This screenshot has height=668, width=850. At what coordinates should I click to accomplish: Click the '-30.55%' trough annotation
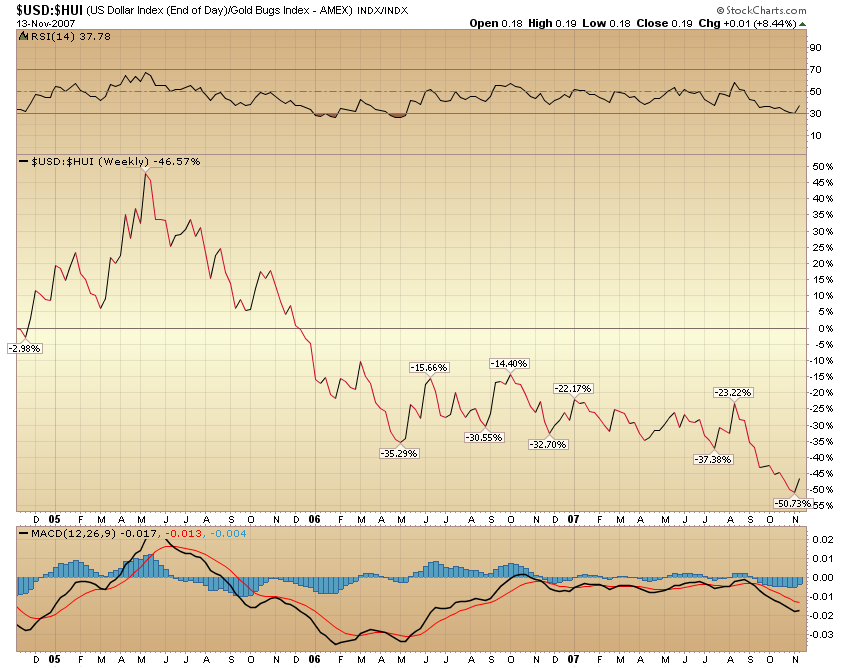click(485, 438)
